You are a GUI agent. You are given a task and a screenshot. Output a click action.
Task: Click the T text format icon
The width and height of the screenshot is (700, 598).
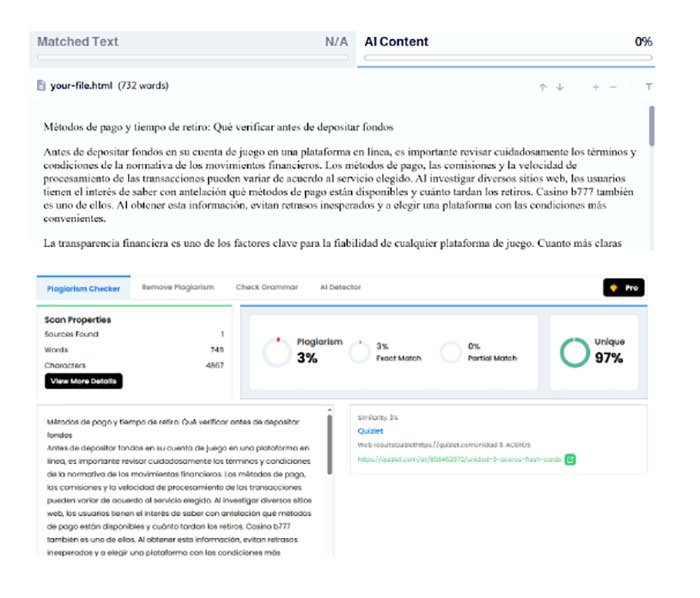(648, 87)
